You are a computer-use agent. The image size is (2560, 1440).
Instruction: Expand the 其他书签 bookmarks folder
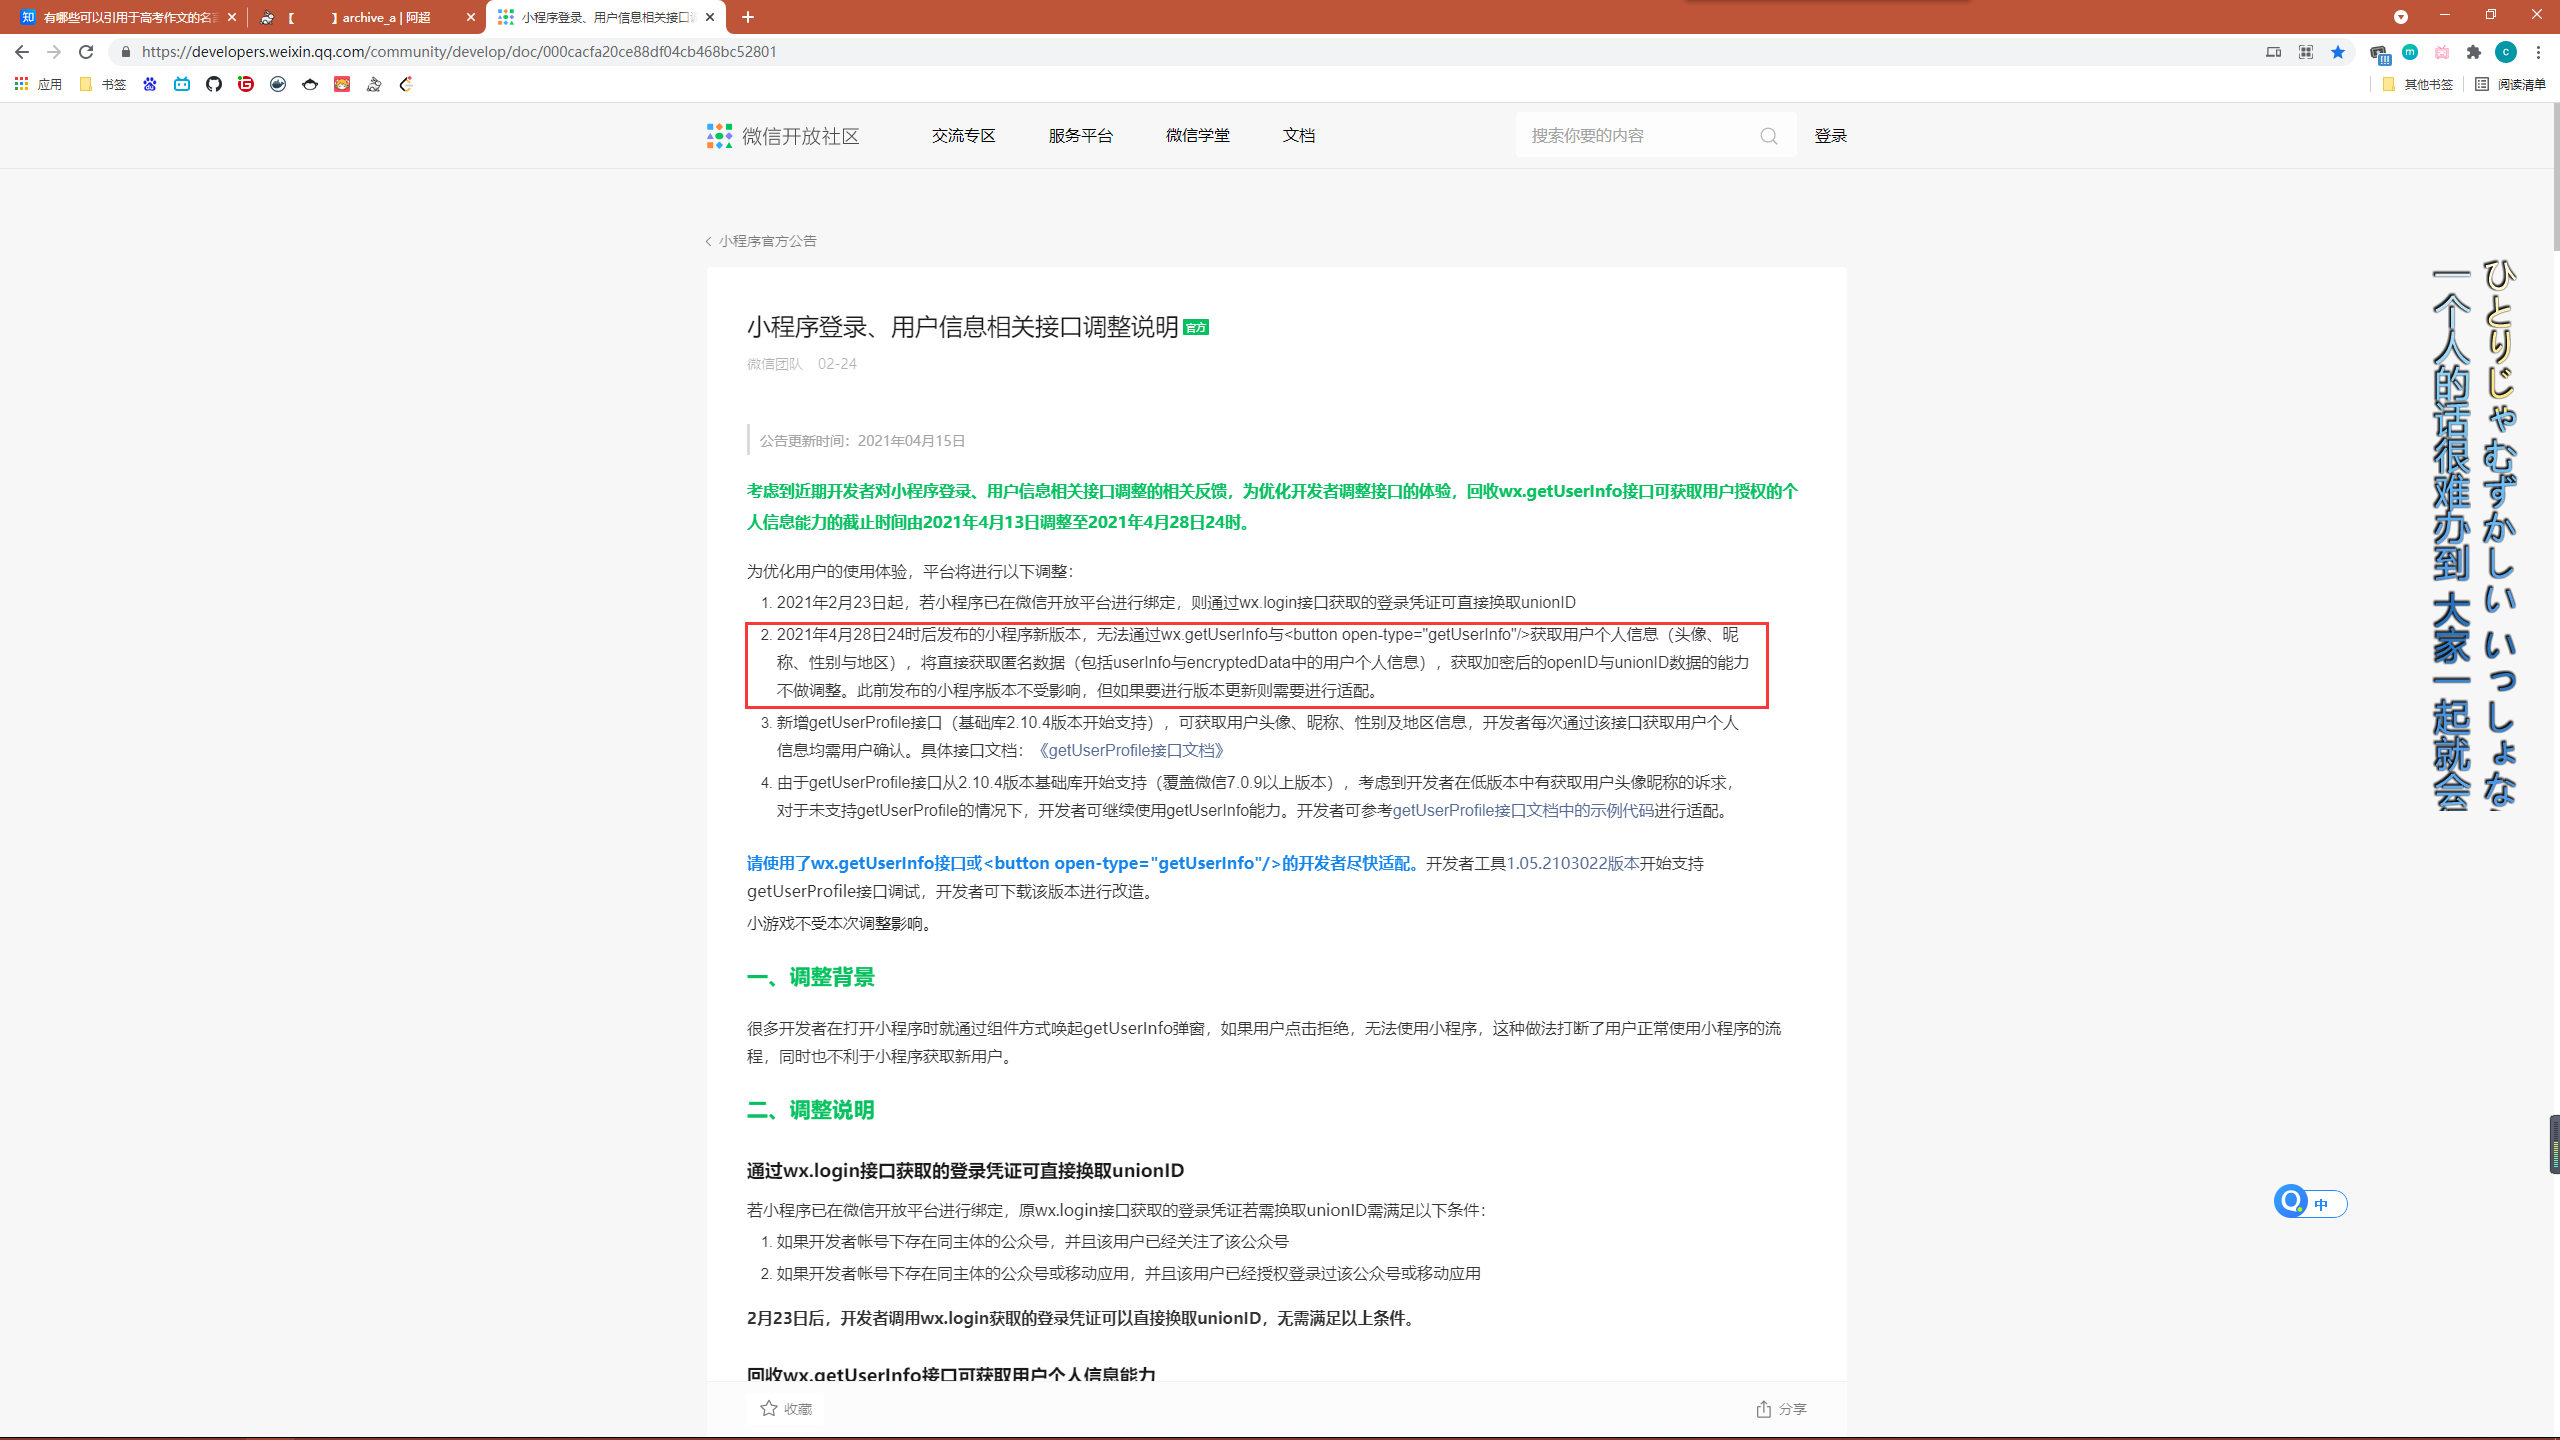coord(2418,84)
